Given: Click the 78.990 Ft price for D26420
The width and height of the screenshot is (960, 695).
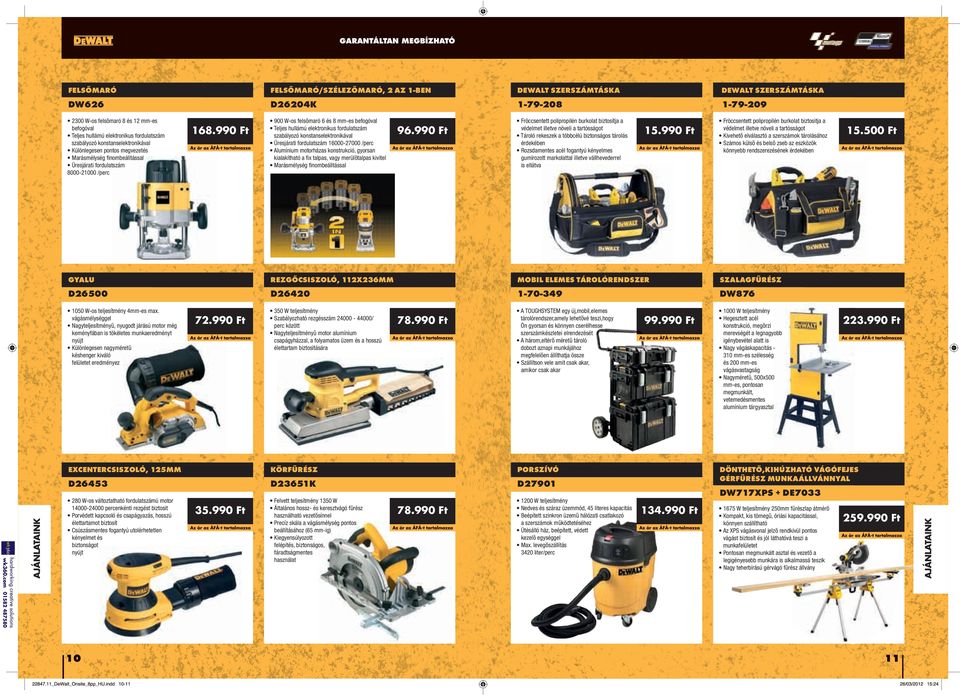Looking at the screenshot, I should click(x=422, y=320).
